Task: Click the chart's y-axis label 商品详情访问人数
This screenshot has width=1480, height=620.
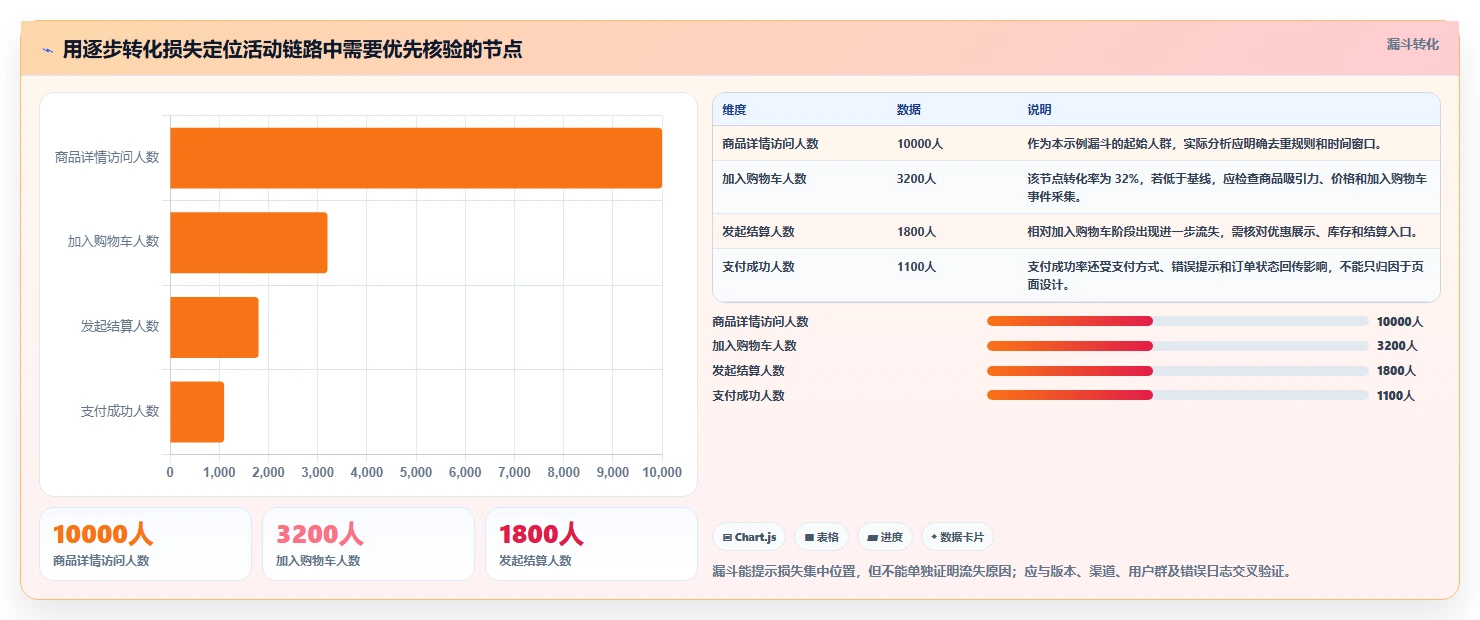Action: [x=107, y=157]
